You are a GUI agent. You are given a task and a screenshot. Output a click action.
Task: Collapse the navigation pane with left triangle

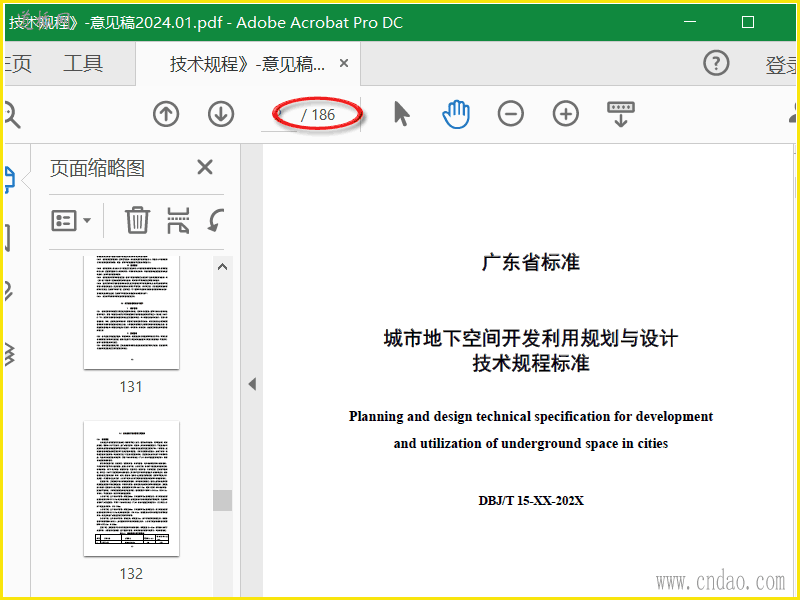click(252, 384)
